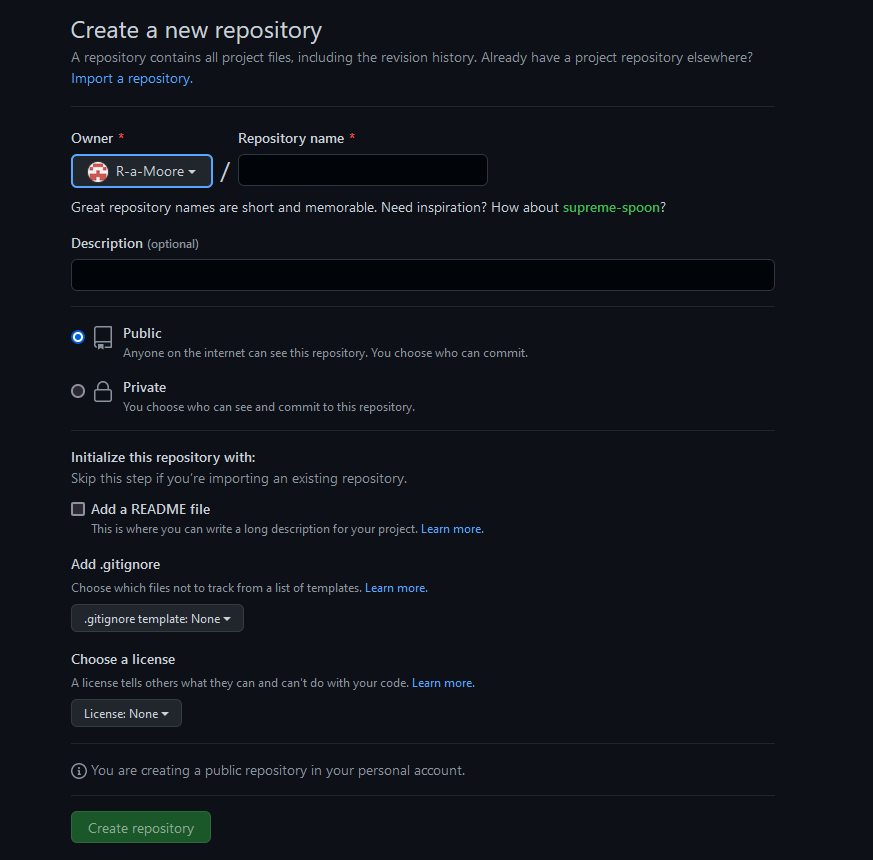Open the Owner dropdown
The height and width of the screenshot is (860, 873).
(141, 171)
